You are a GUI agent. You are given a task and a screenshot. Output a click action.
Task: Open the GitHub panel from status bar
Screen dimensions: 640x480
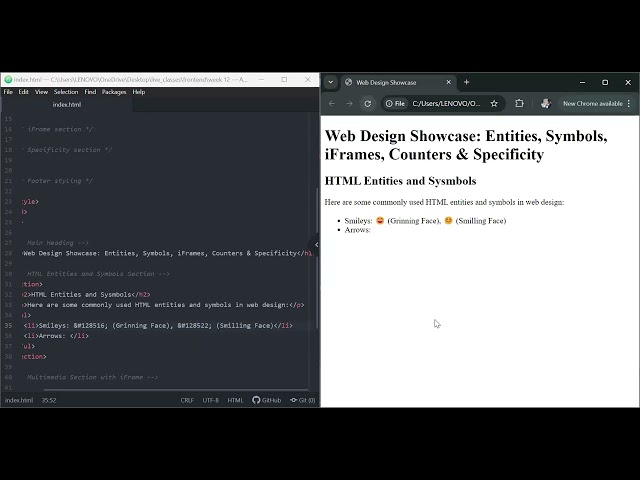[267, 400]
